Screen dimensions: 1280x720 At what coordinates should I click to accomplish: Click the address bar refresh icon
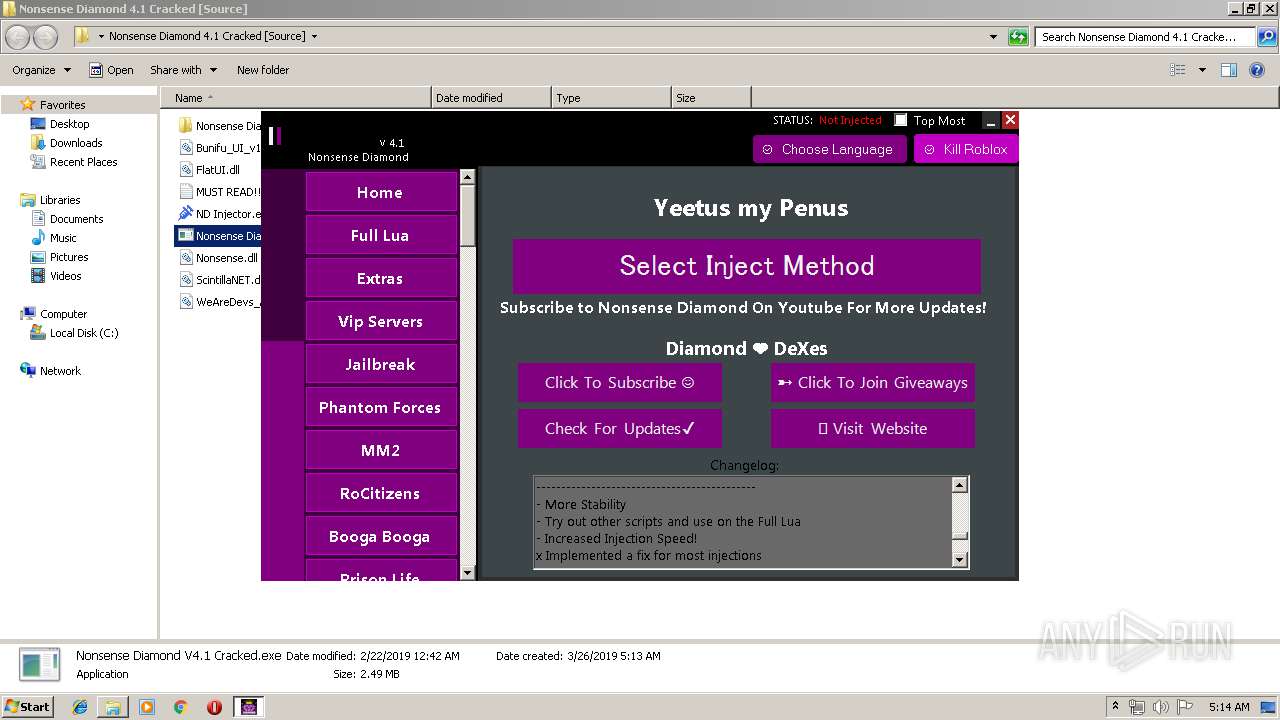click(1018, 37)
